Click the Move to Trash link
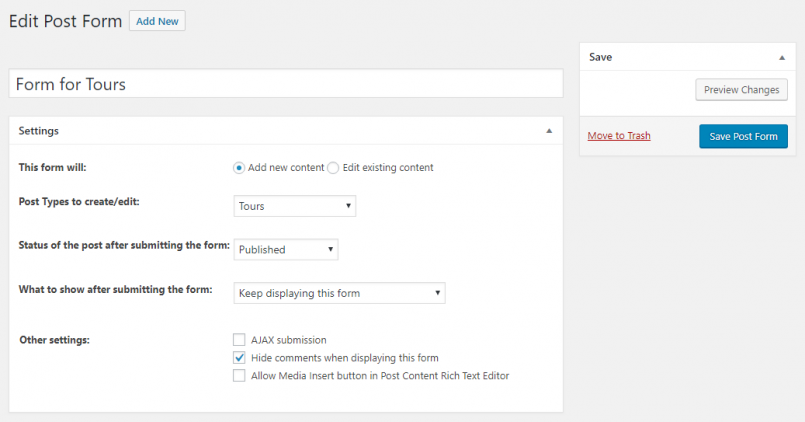Viewport: 805px width, 422px height. point(619,136)
